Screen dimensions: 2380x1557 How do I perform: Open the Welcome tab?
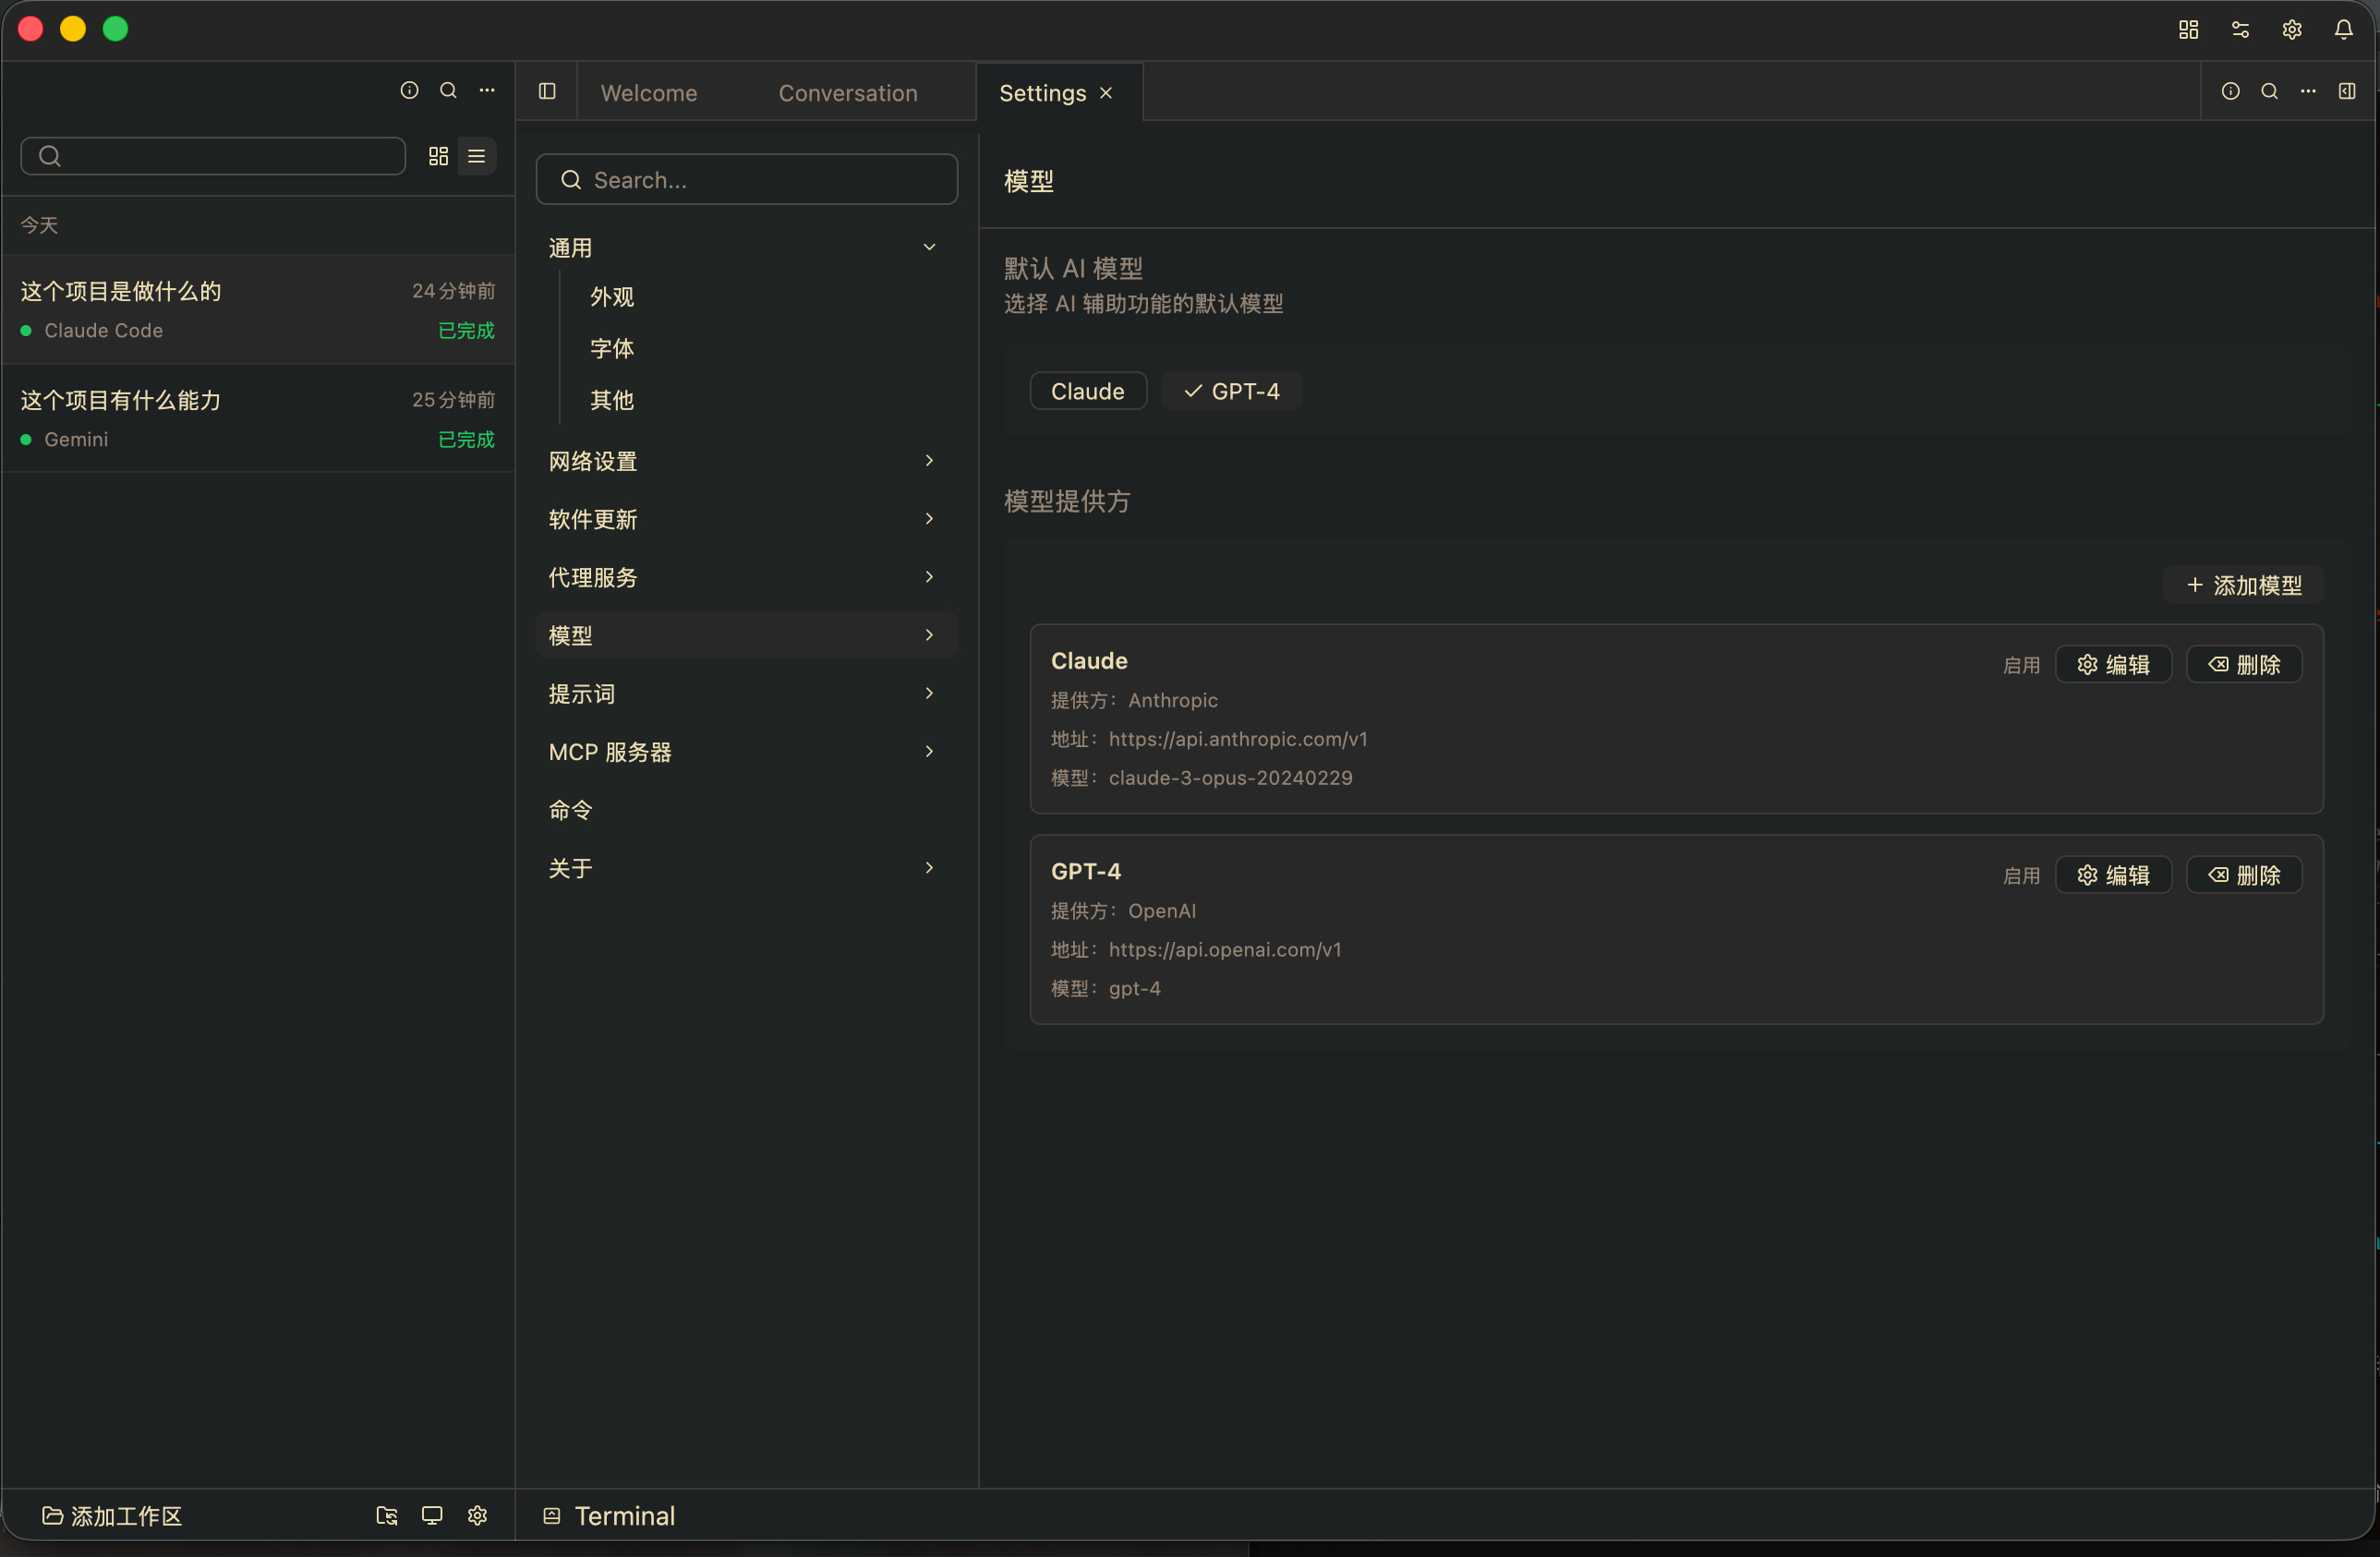tap(649, 93)
